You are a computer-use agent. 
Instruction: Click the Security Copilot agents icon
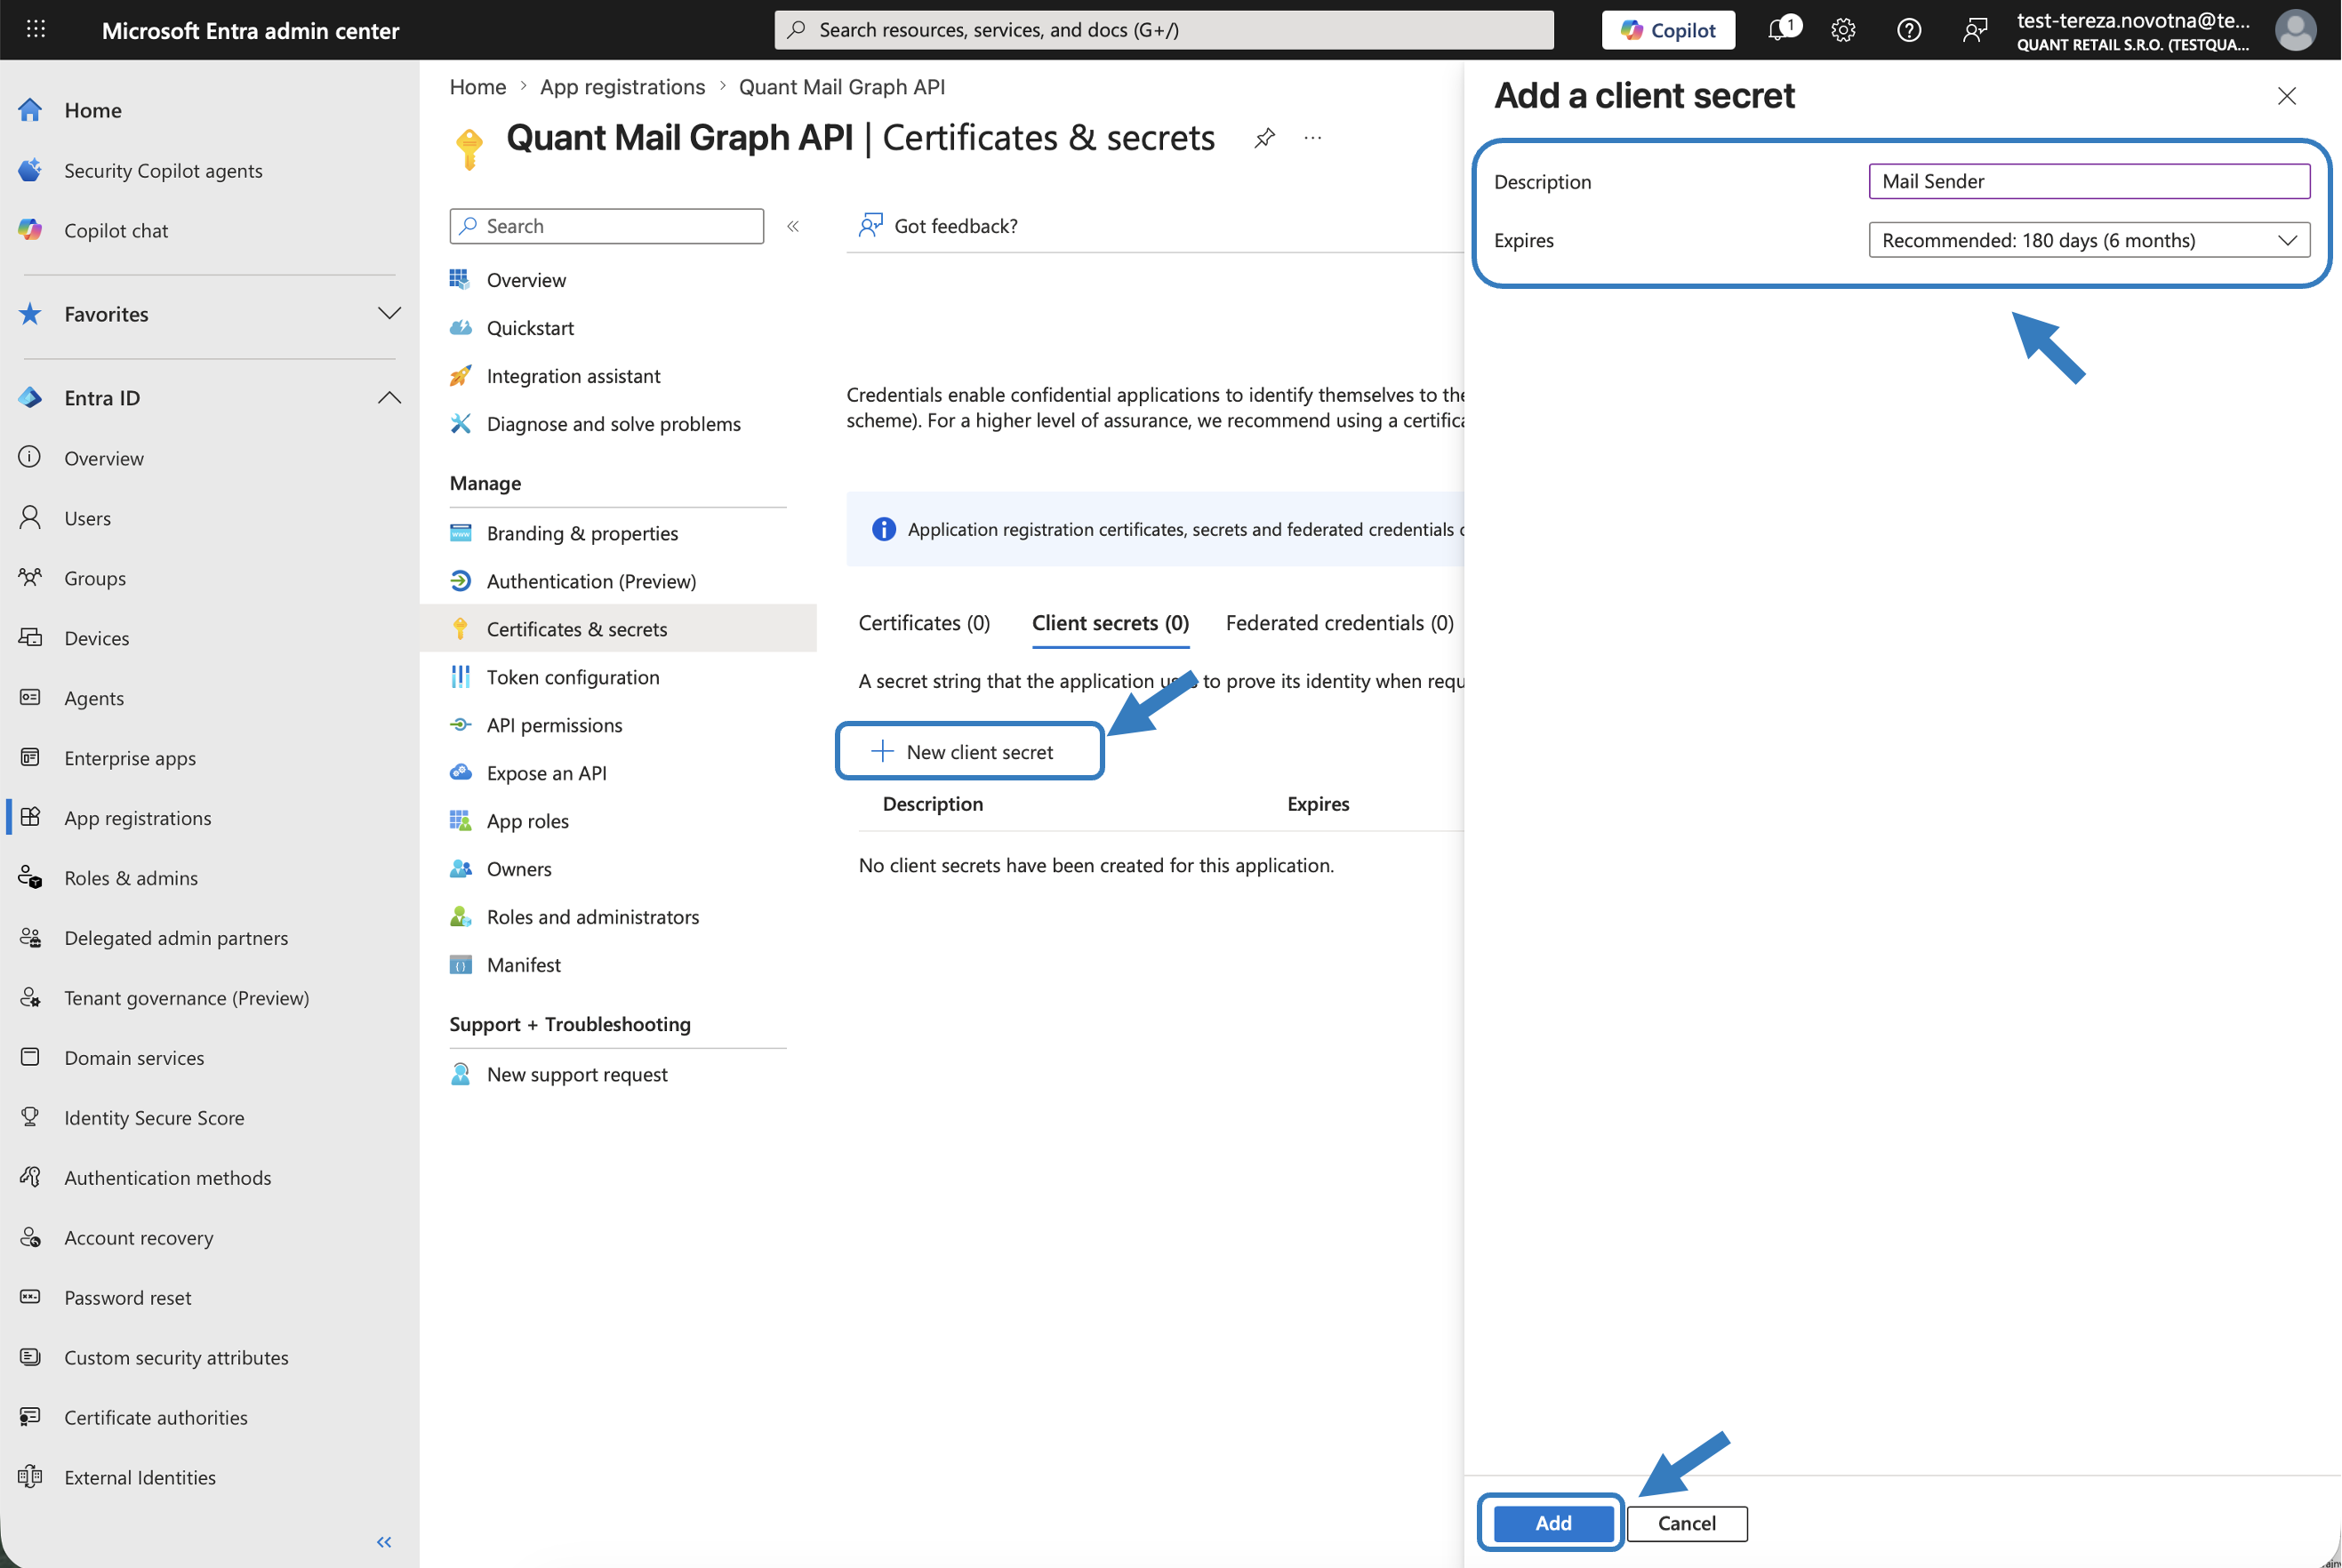coord(30,170)
